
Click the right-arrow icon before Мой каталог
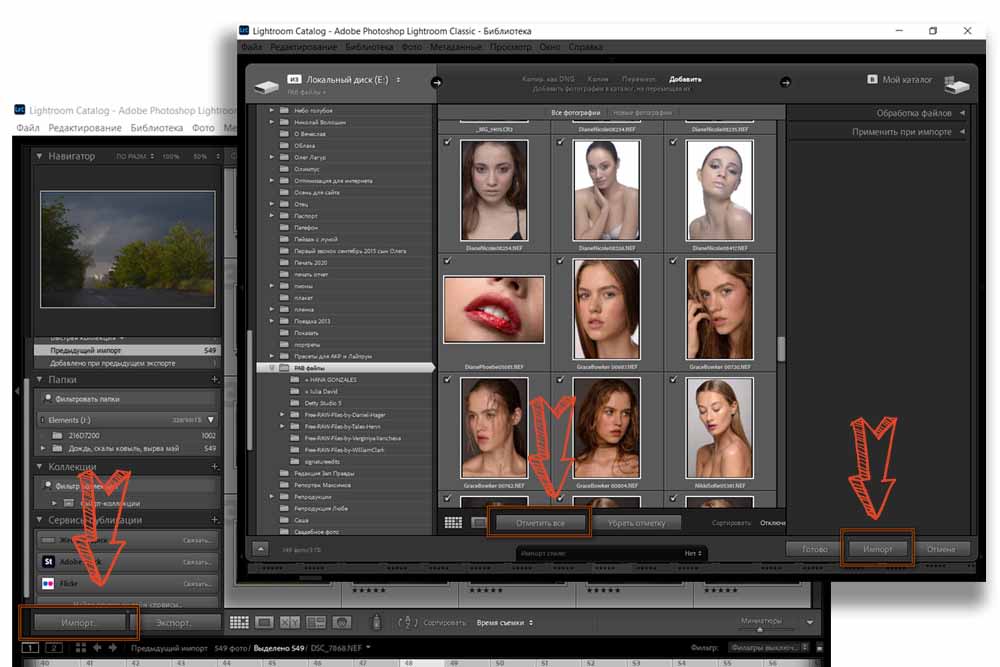click(x=785, y=82)
